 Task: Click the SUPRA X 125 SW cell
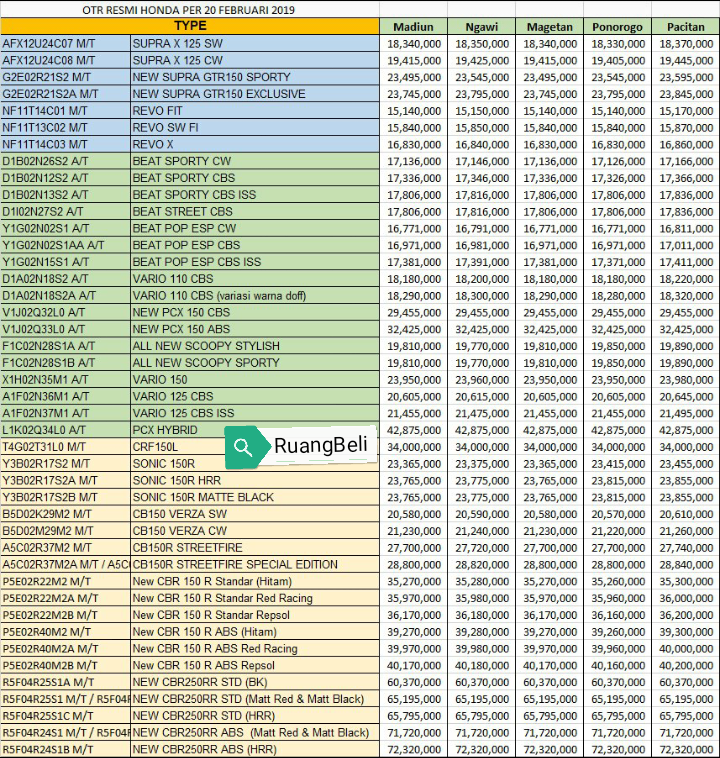coord(255,44)
